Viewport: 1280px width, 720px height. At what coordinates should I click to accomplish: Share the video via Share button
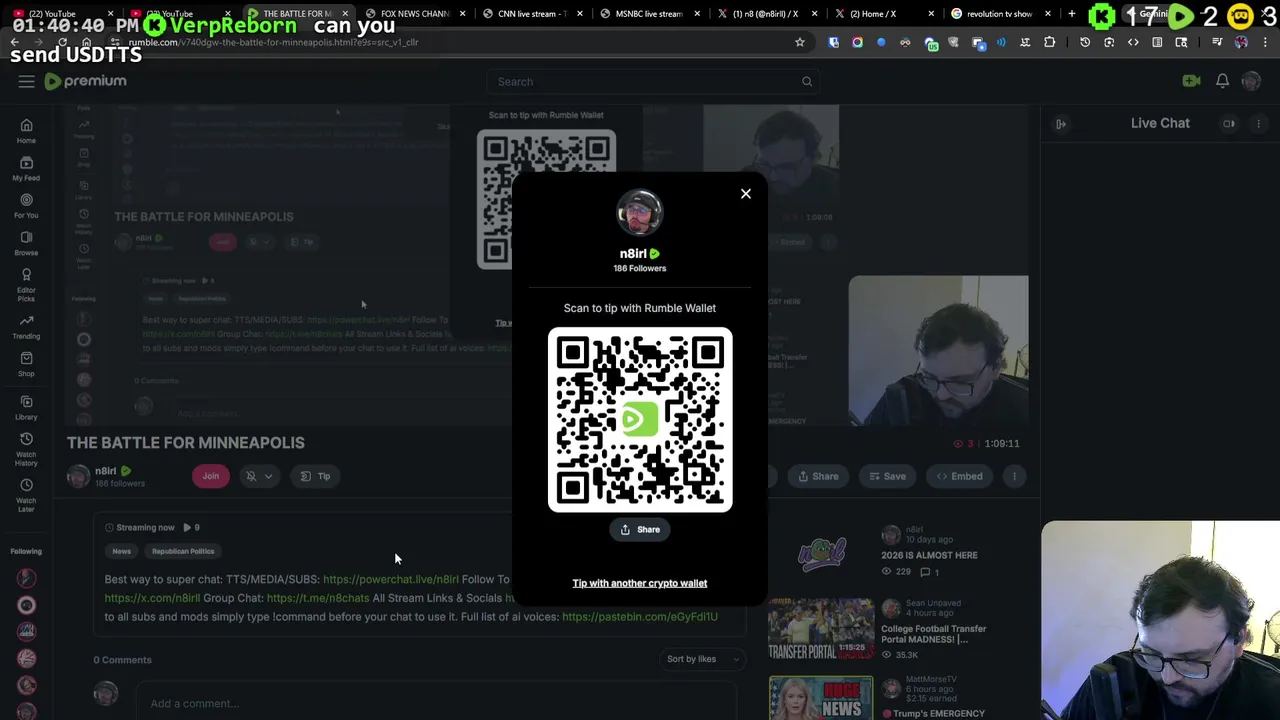817,476
